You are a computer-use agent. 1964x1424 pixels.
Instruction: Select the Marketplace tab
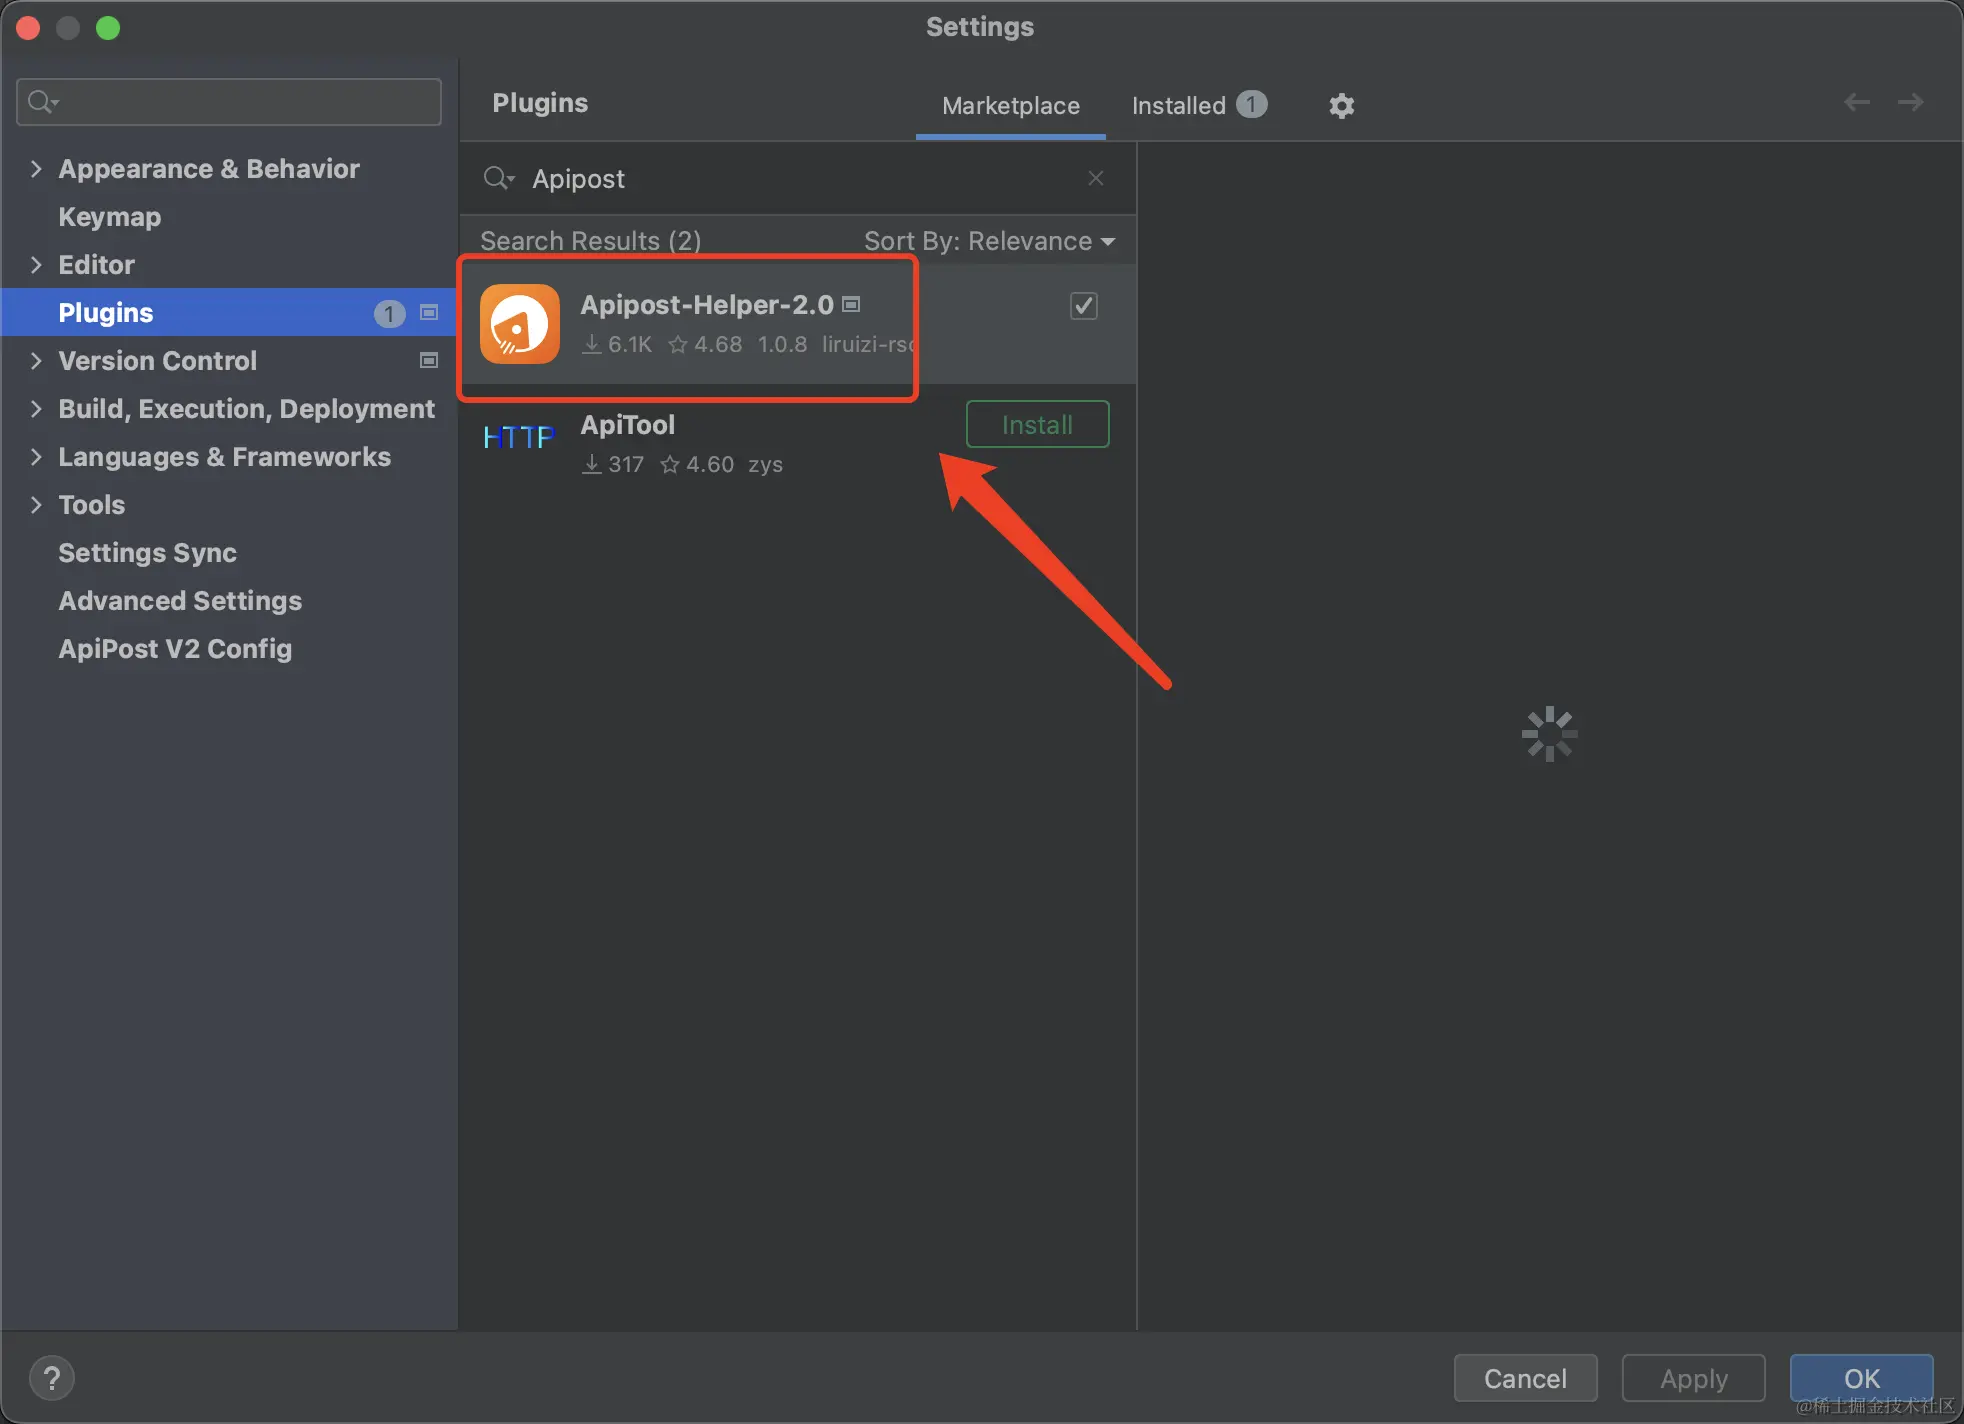point(1010,106)
